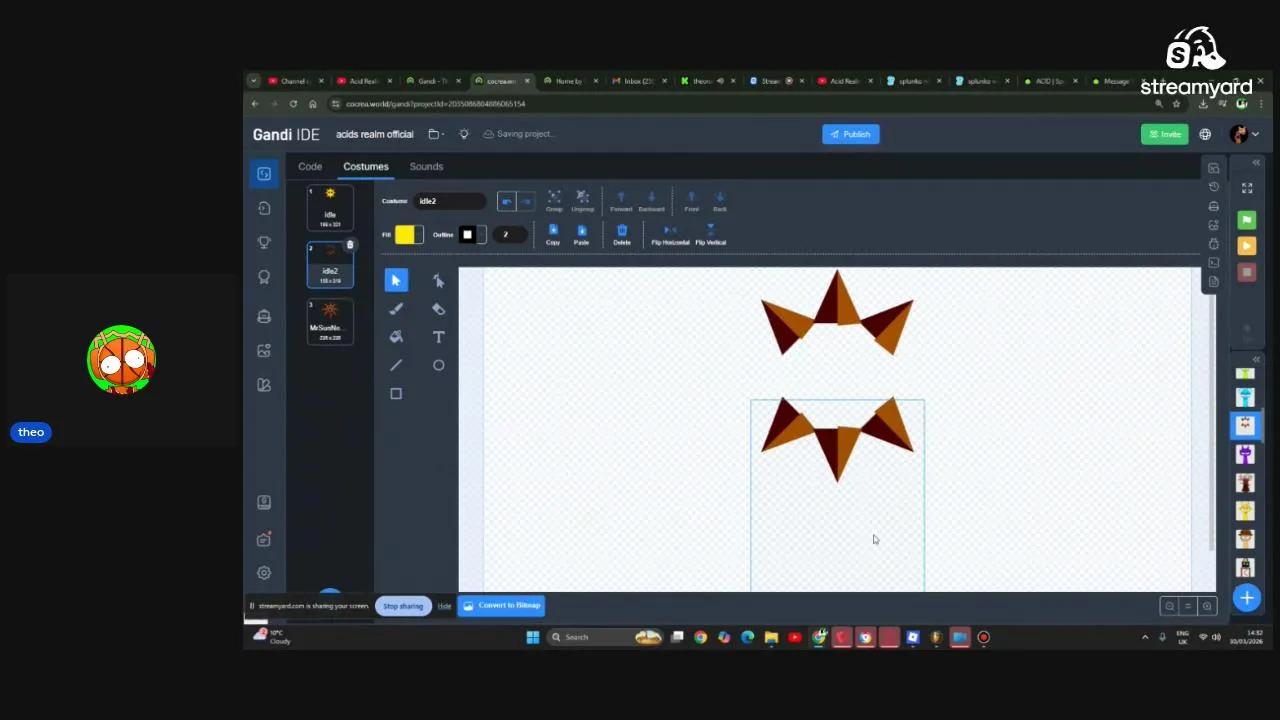Select the Fill bucket tool
The height and width of the screenshot is (720, 1280).
pos(396,337)
